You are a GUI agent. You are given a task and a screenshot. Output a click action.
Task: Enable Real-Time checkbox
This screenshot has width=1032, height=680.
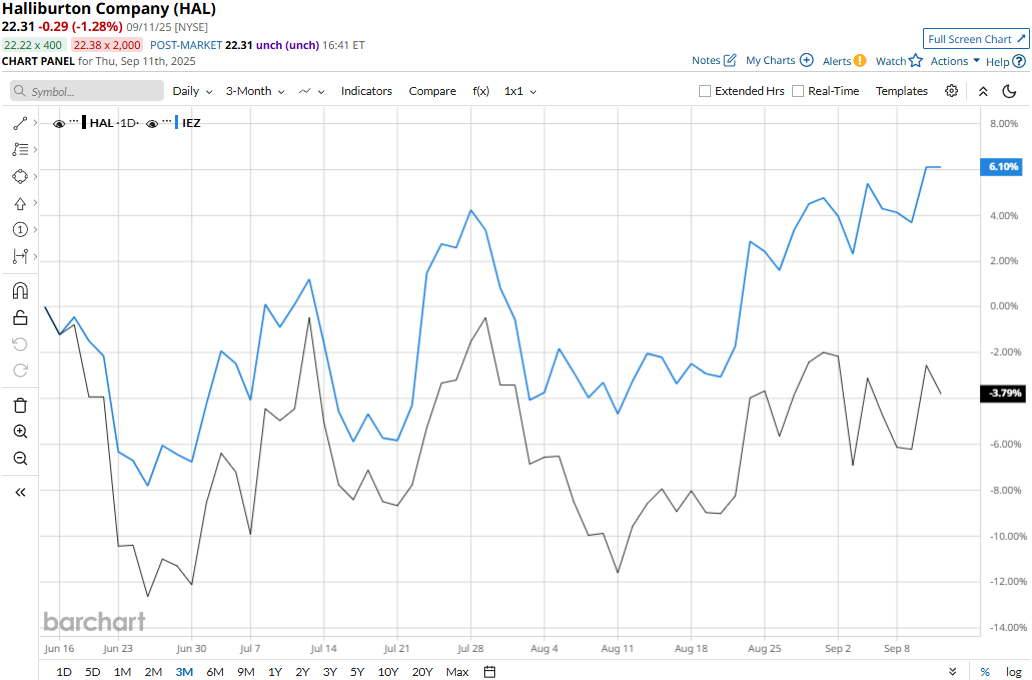coord(798,91)
